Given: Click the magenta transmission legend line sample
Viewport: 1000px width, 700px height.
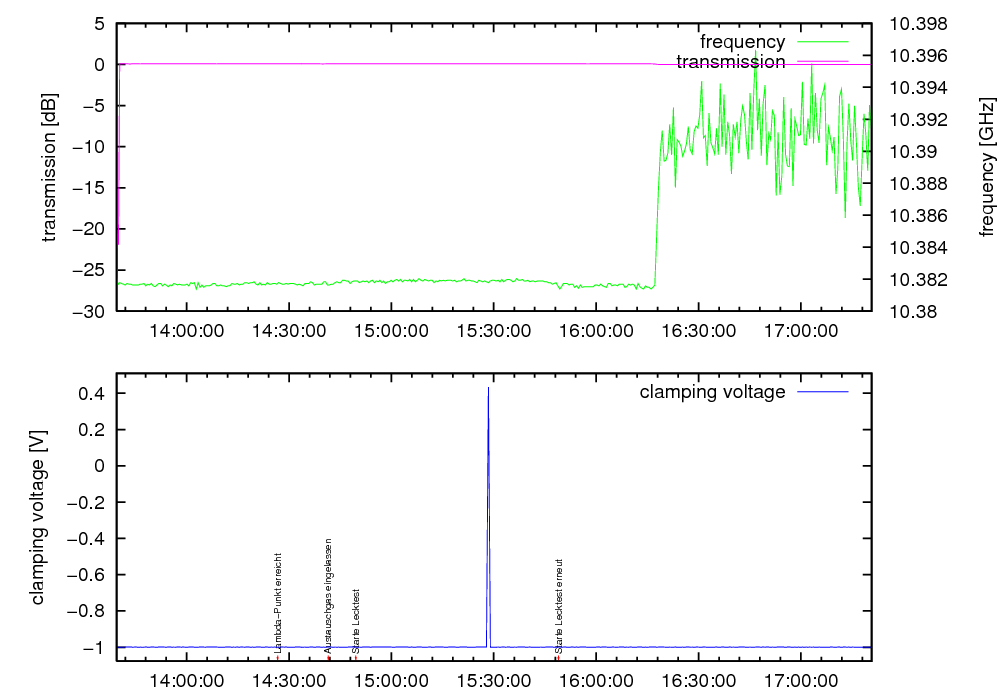Looking at the screenshot, I should [x=823, y=62].
